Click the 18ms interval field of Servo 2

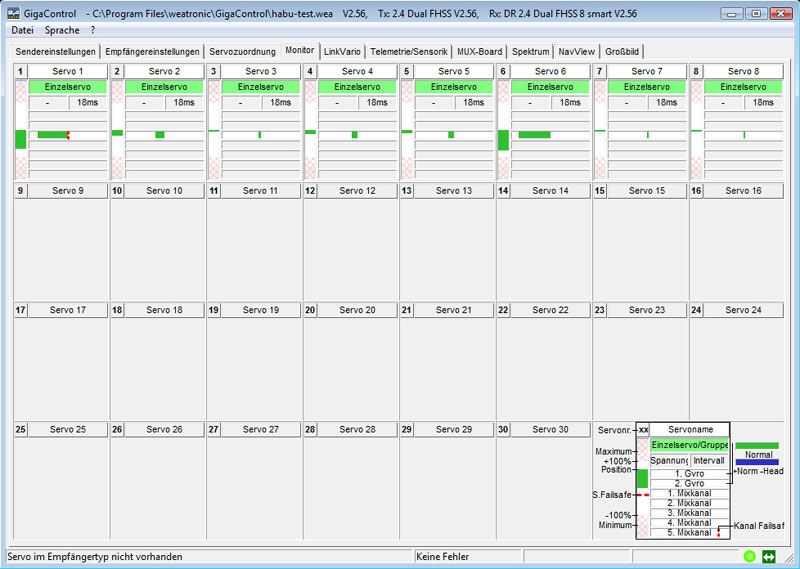click(x=184, y=103)
